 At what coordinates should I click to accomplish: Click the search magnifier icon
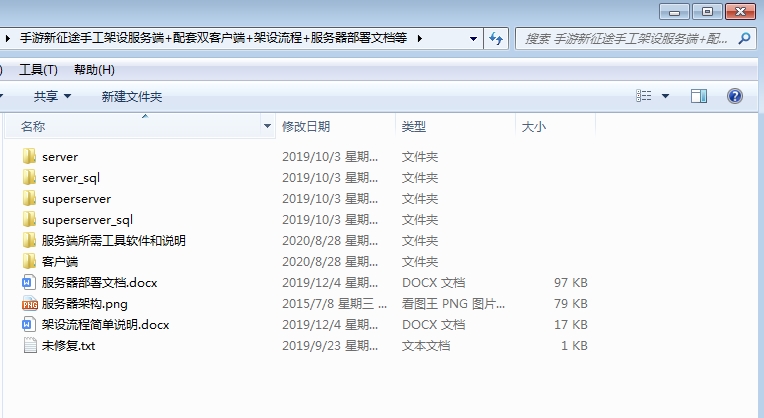tap(744, 39)
